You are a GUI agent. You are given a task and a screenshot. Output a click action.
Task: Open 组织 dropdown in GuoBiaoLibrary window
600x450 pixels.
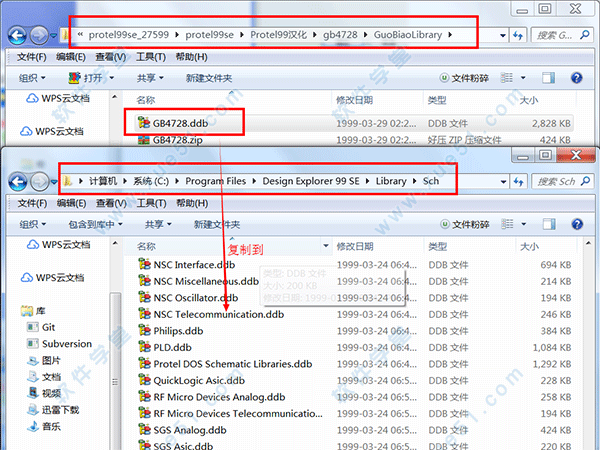[32, 78]
